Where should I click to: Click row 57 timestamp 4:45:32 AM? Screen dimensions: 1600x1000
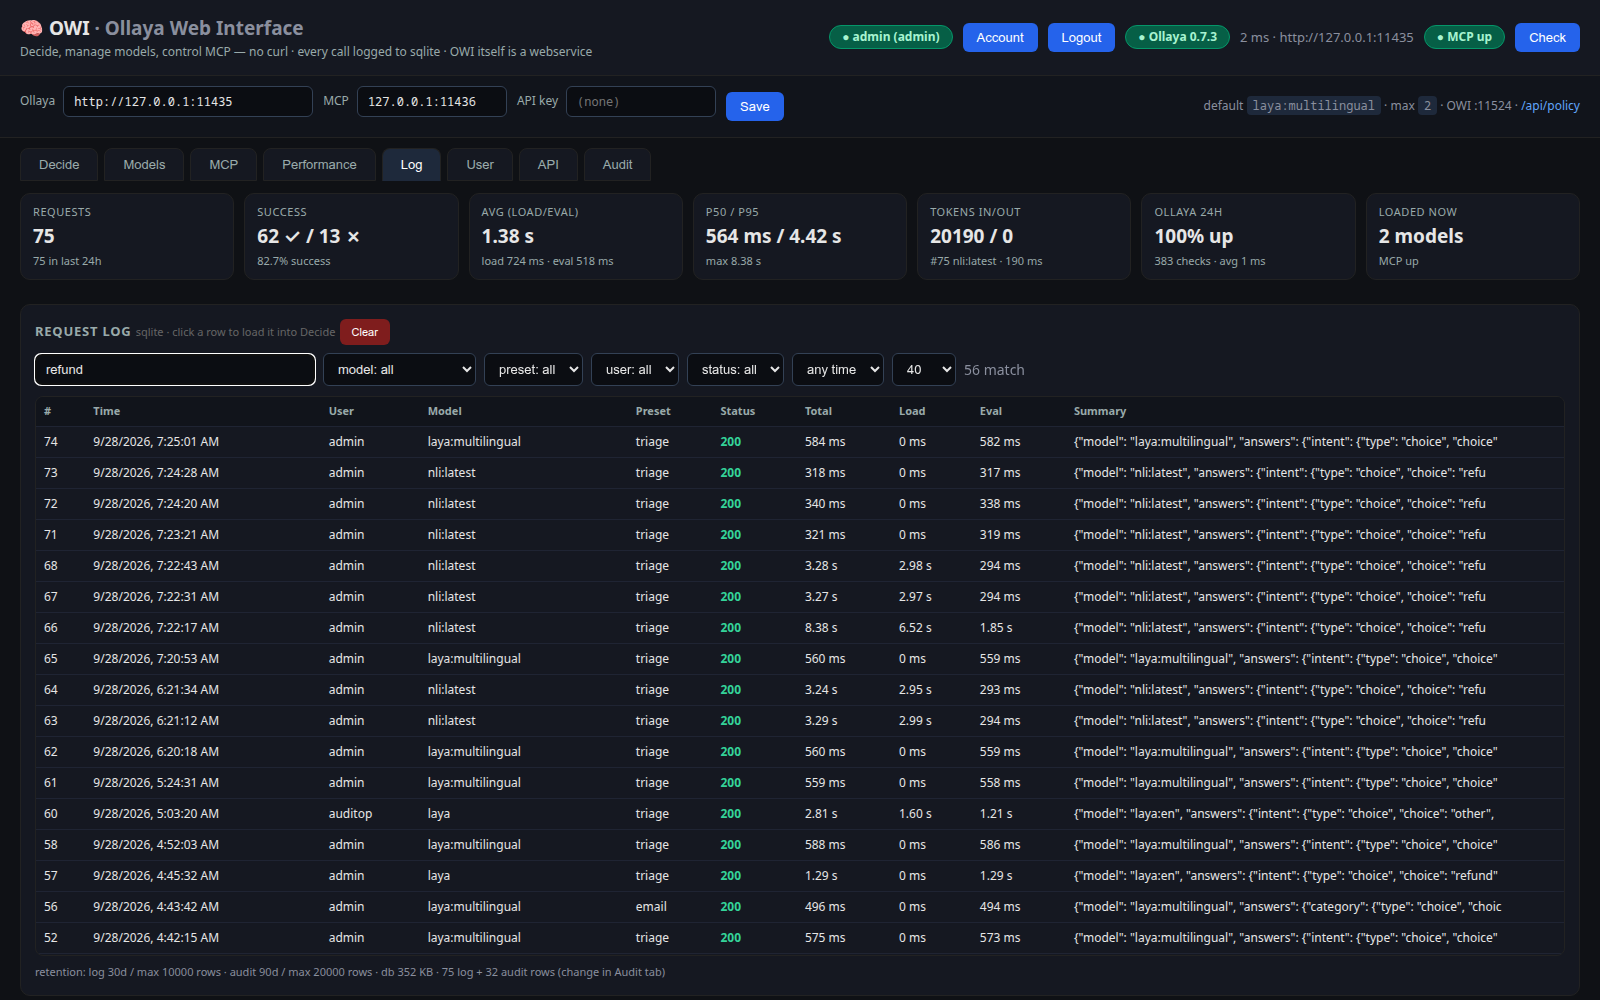tap(156, 876)
